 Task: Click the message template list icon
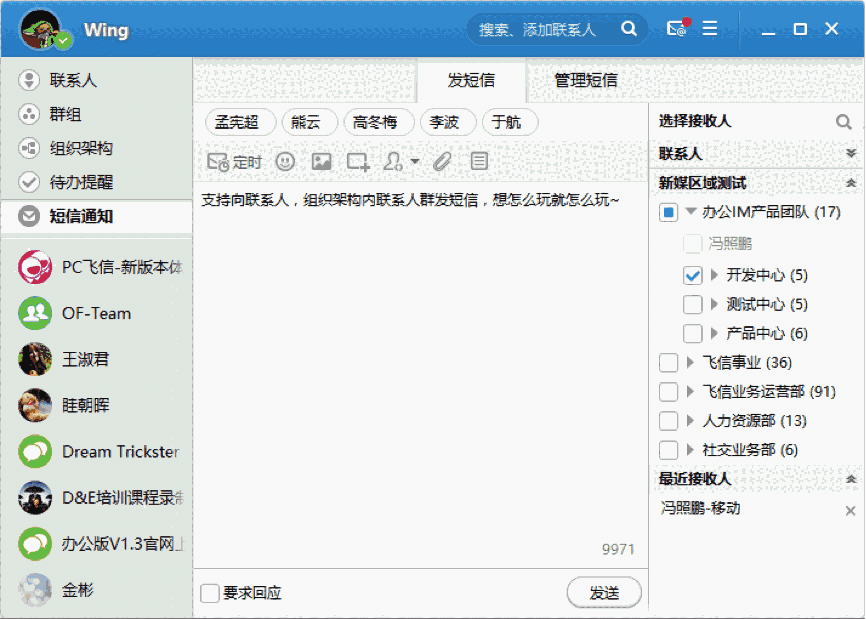point(479,161)
